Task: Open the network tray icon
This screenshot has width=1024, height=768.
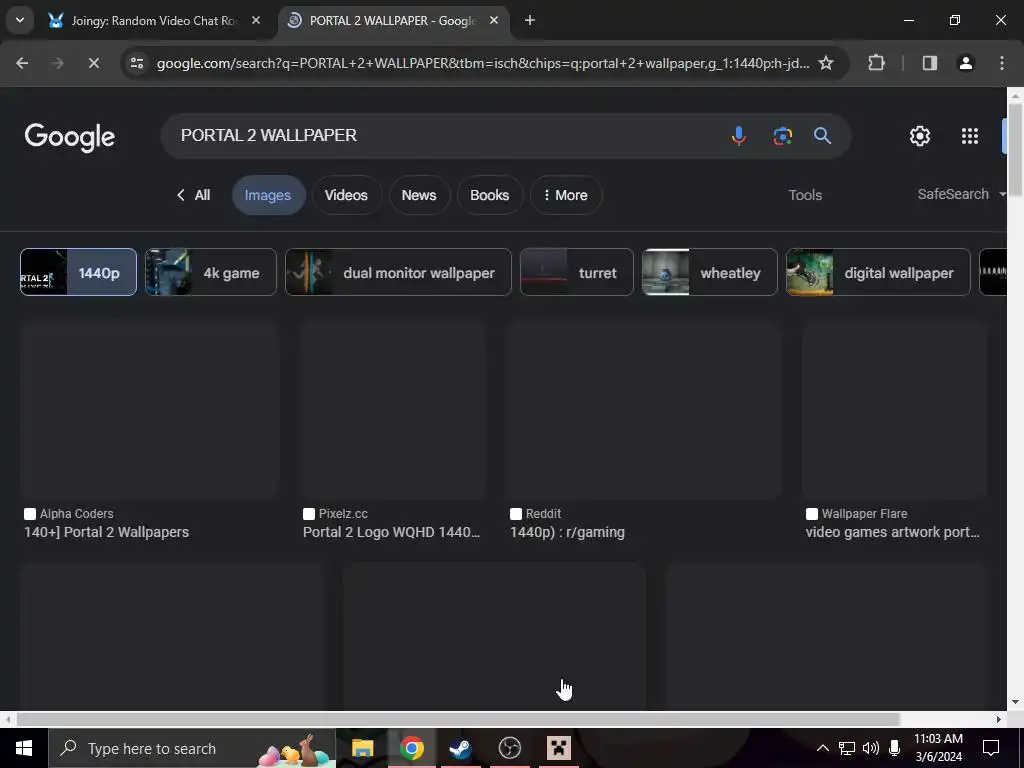Action: [847, 748]
